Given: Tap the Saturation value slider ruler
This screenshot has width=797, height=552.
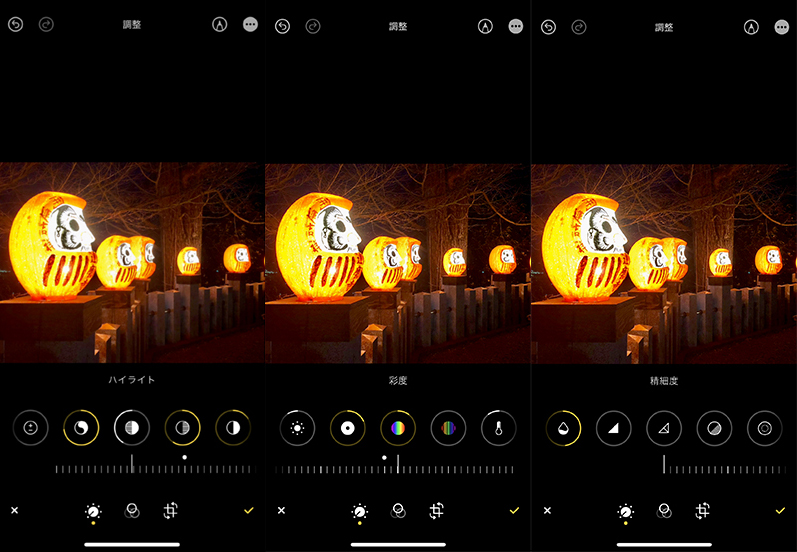Looking at the screenshot, I should [x=394, y=465].
